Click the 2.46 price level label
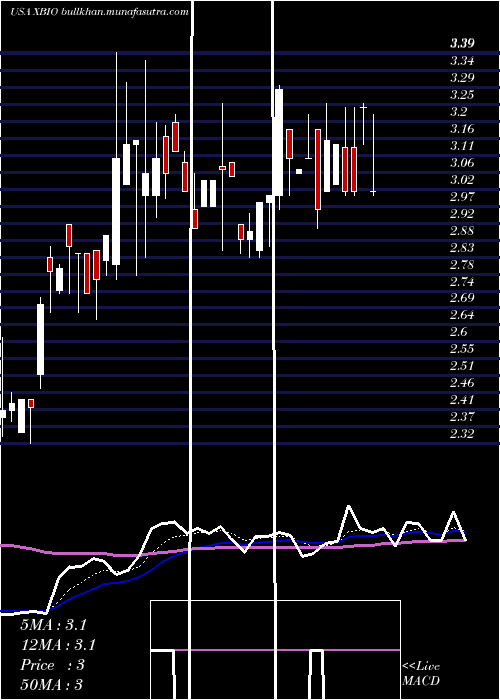This screenshot has height=700, width=500. 462,383
